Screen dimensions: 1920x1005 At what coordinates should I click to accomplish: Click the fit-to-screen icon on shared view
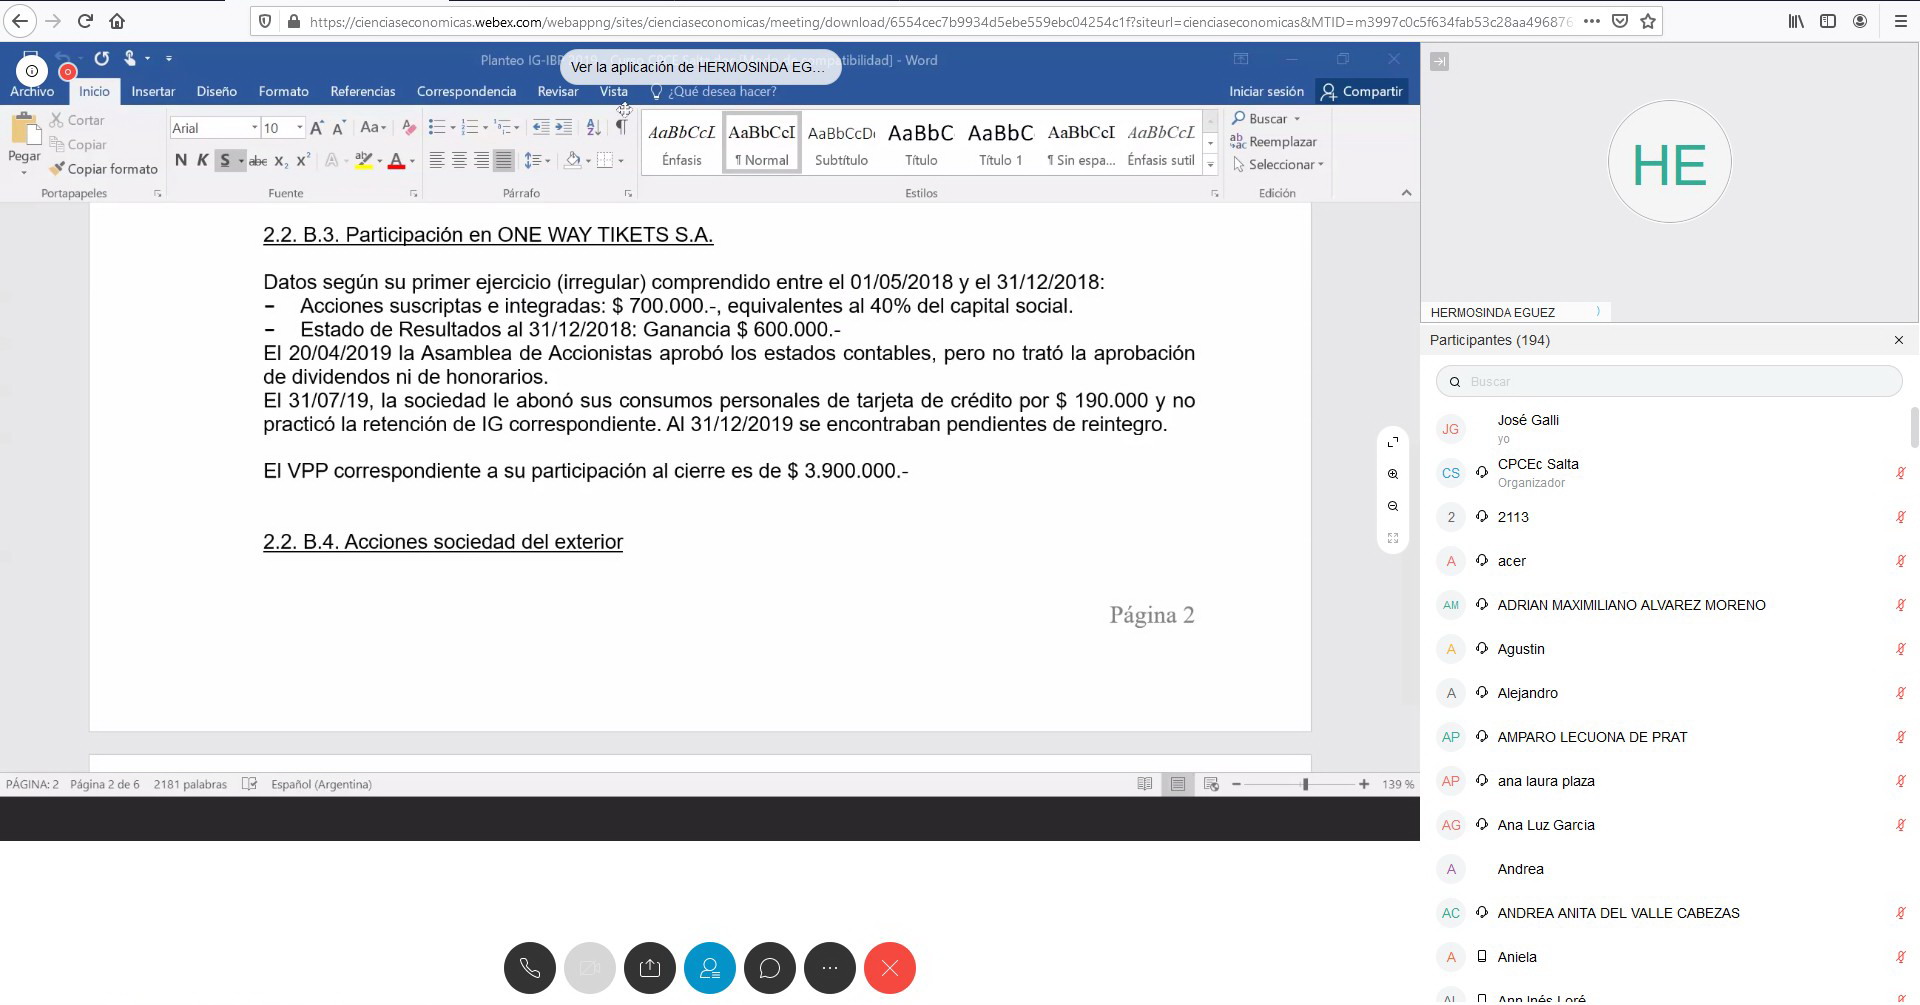pyautogui.click(x=1393, y=538)
